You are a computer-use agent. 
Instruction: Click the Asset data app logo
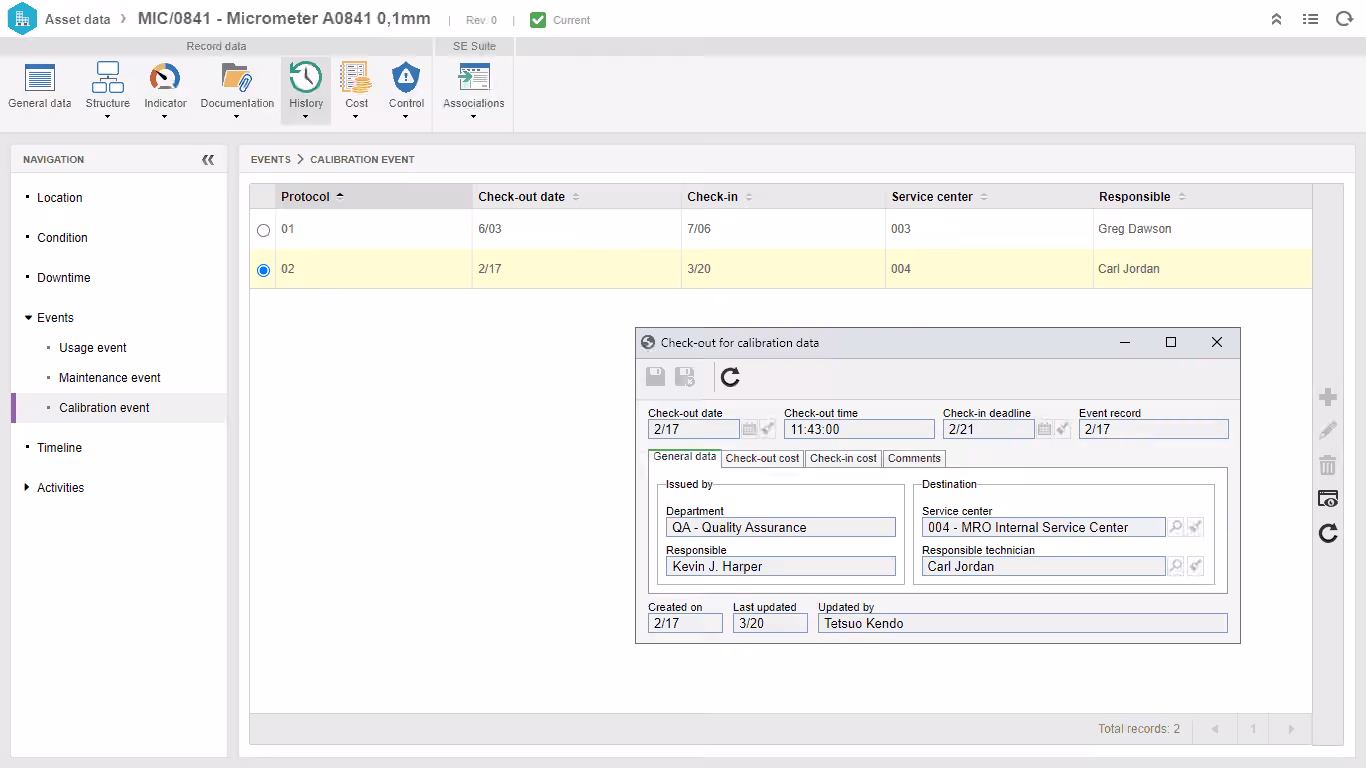click(22, 19)
